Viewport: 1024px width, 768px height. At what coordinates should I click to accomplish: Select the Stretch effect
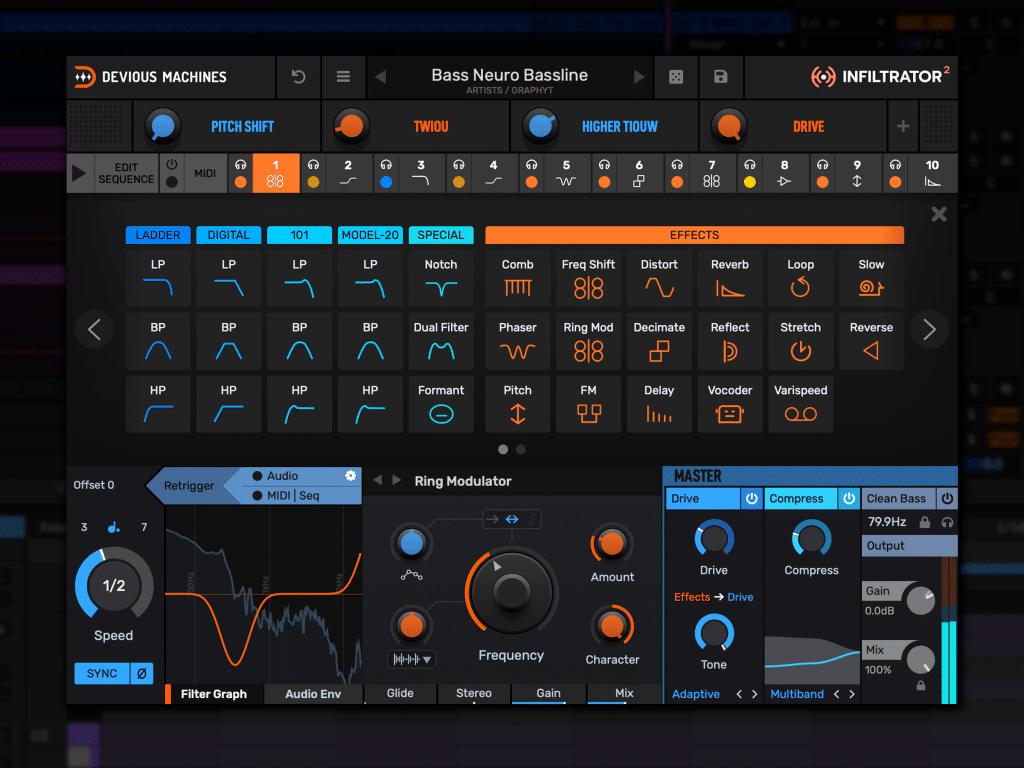coord(801,341)
